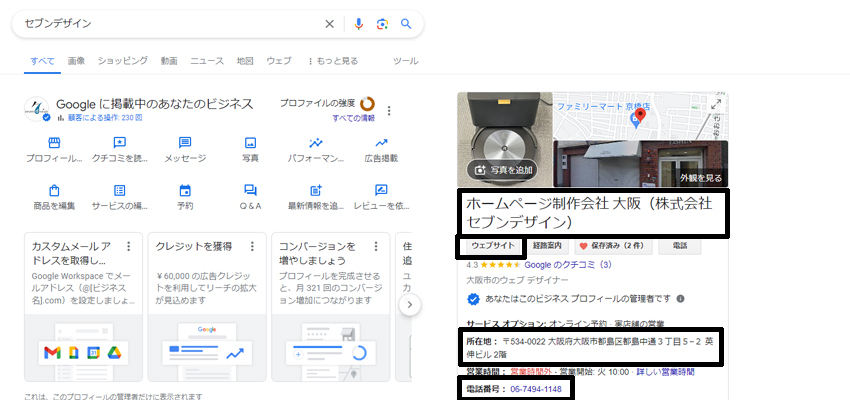Click the map thumbnail showing ファミリーマート
Screen dimensions: 850x400
640,116
